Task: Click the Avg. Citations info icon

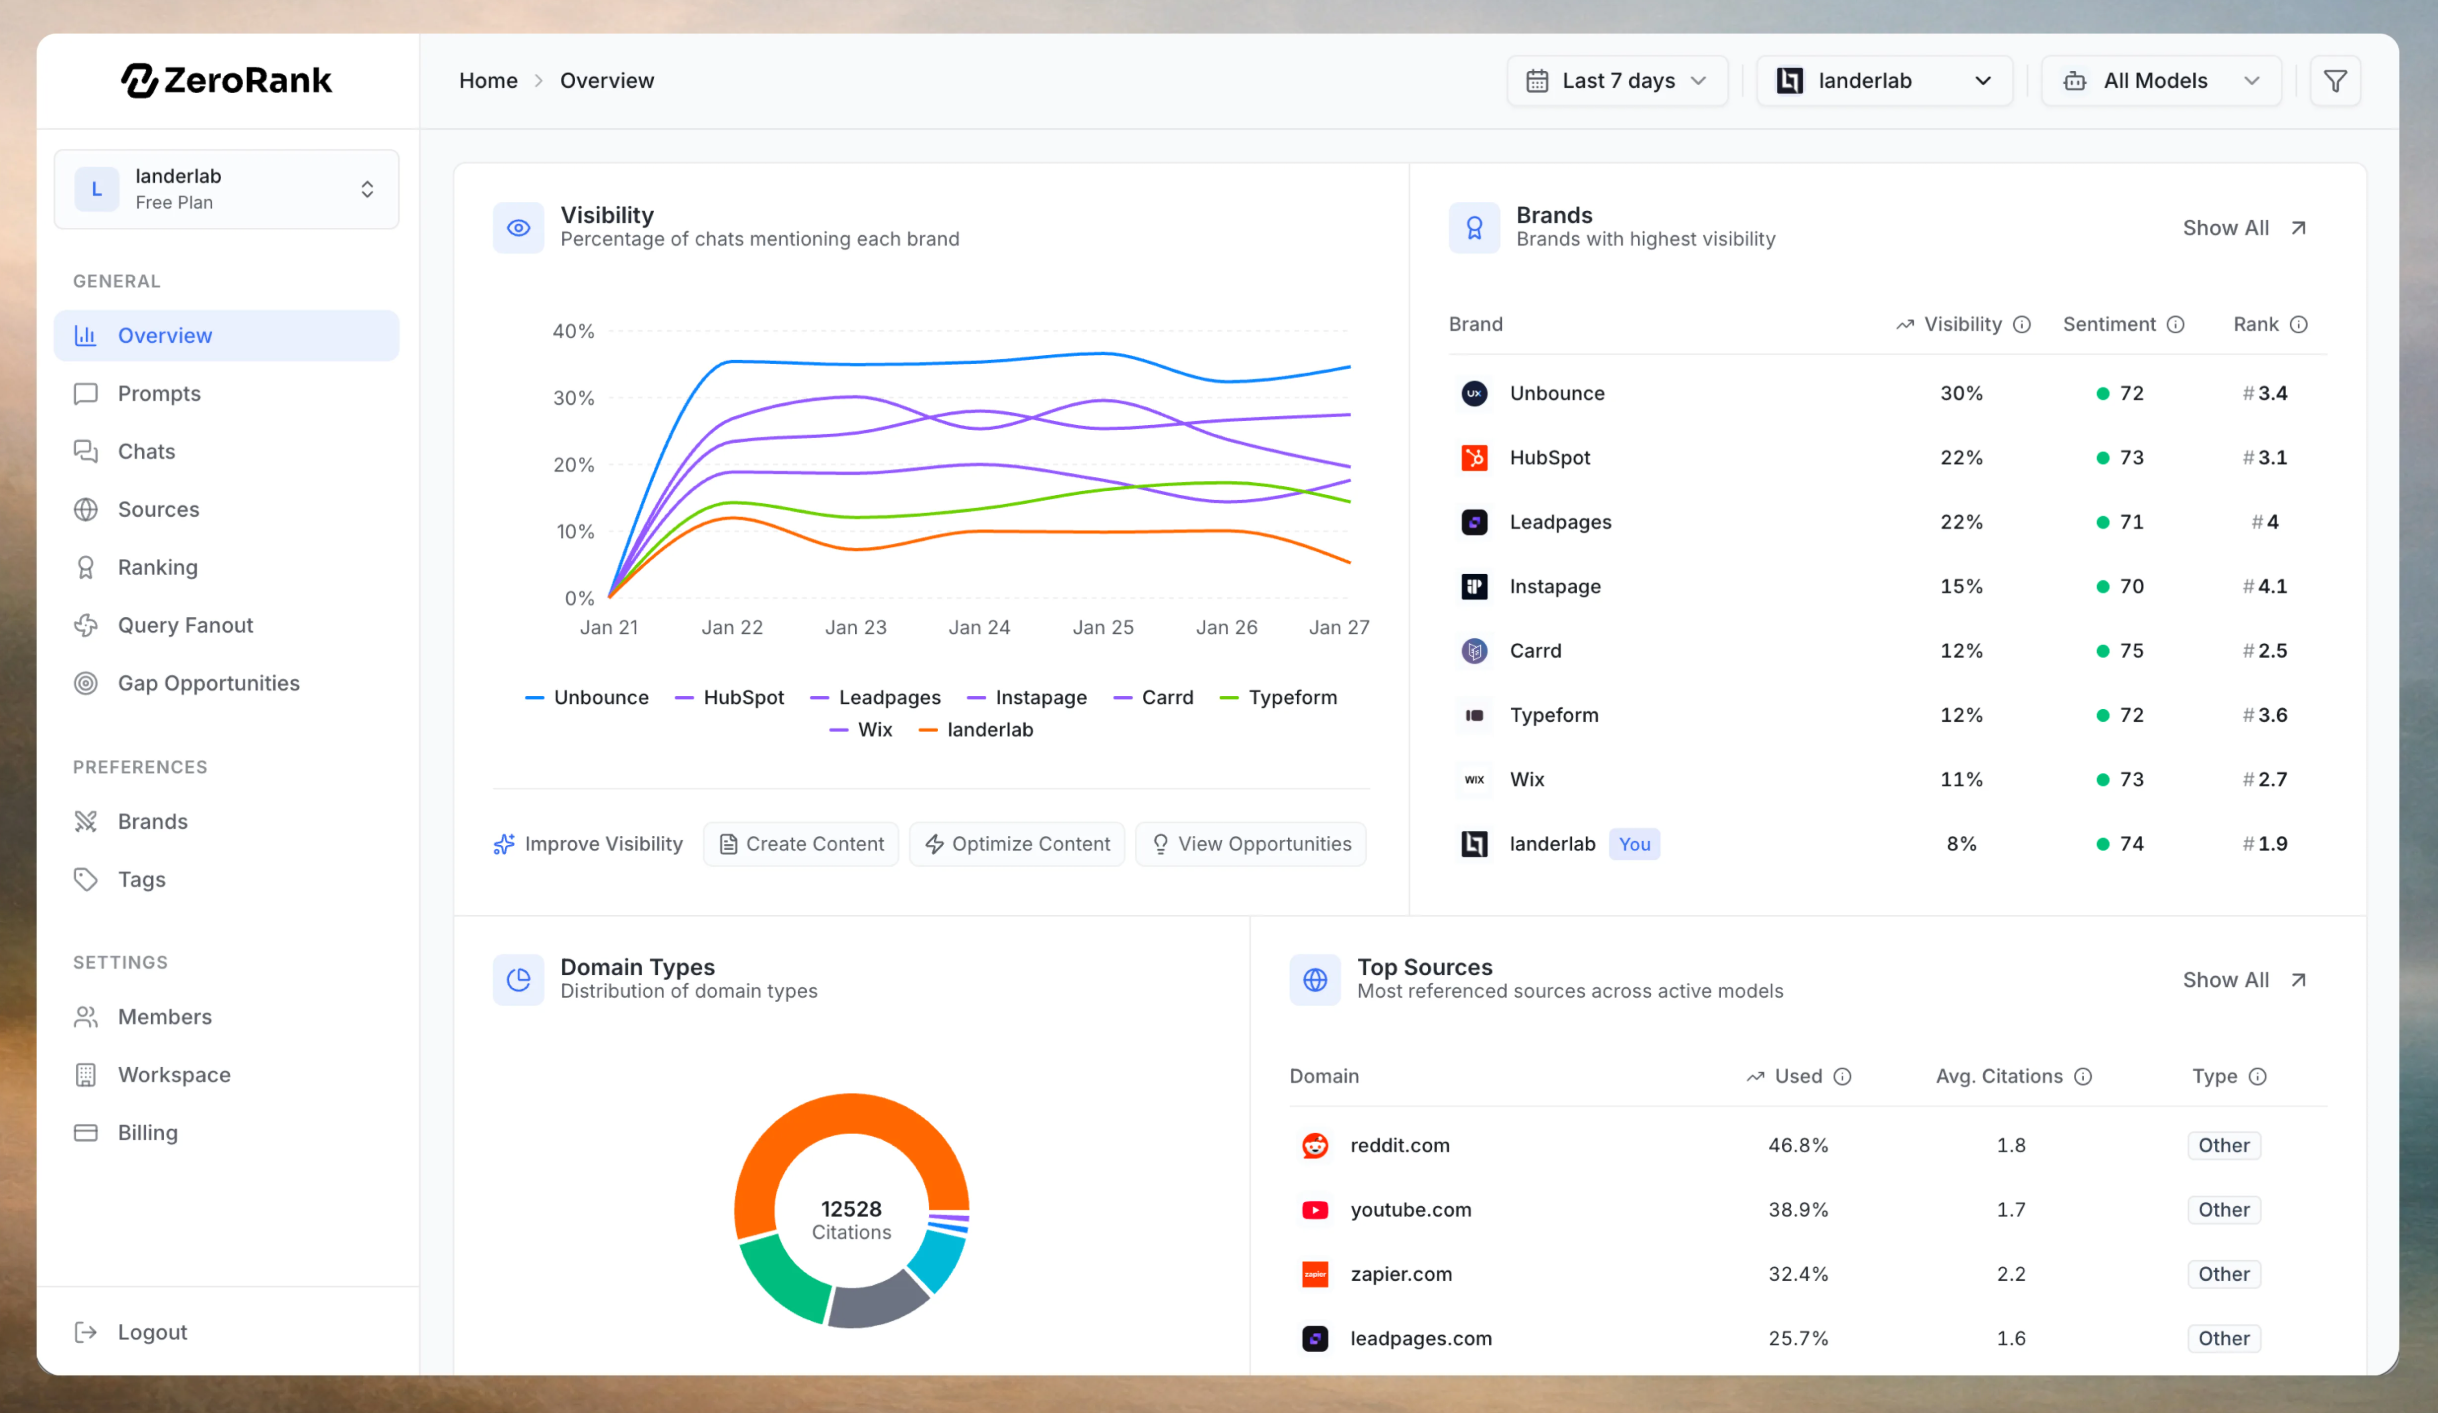Action: click(2083, 1077)
